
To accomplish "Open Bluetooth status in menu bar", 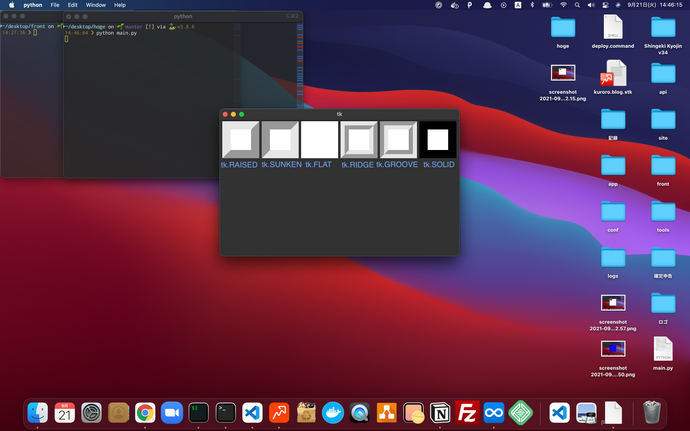I will pos(532,5).
